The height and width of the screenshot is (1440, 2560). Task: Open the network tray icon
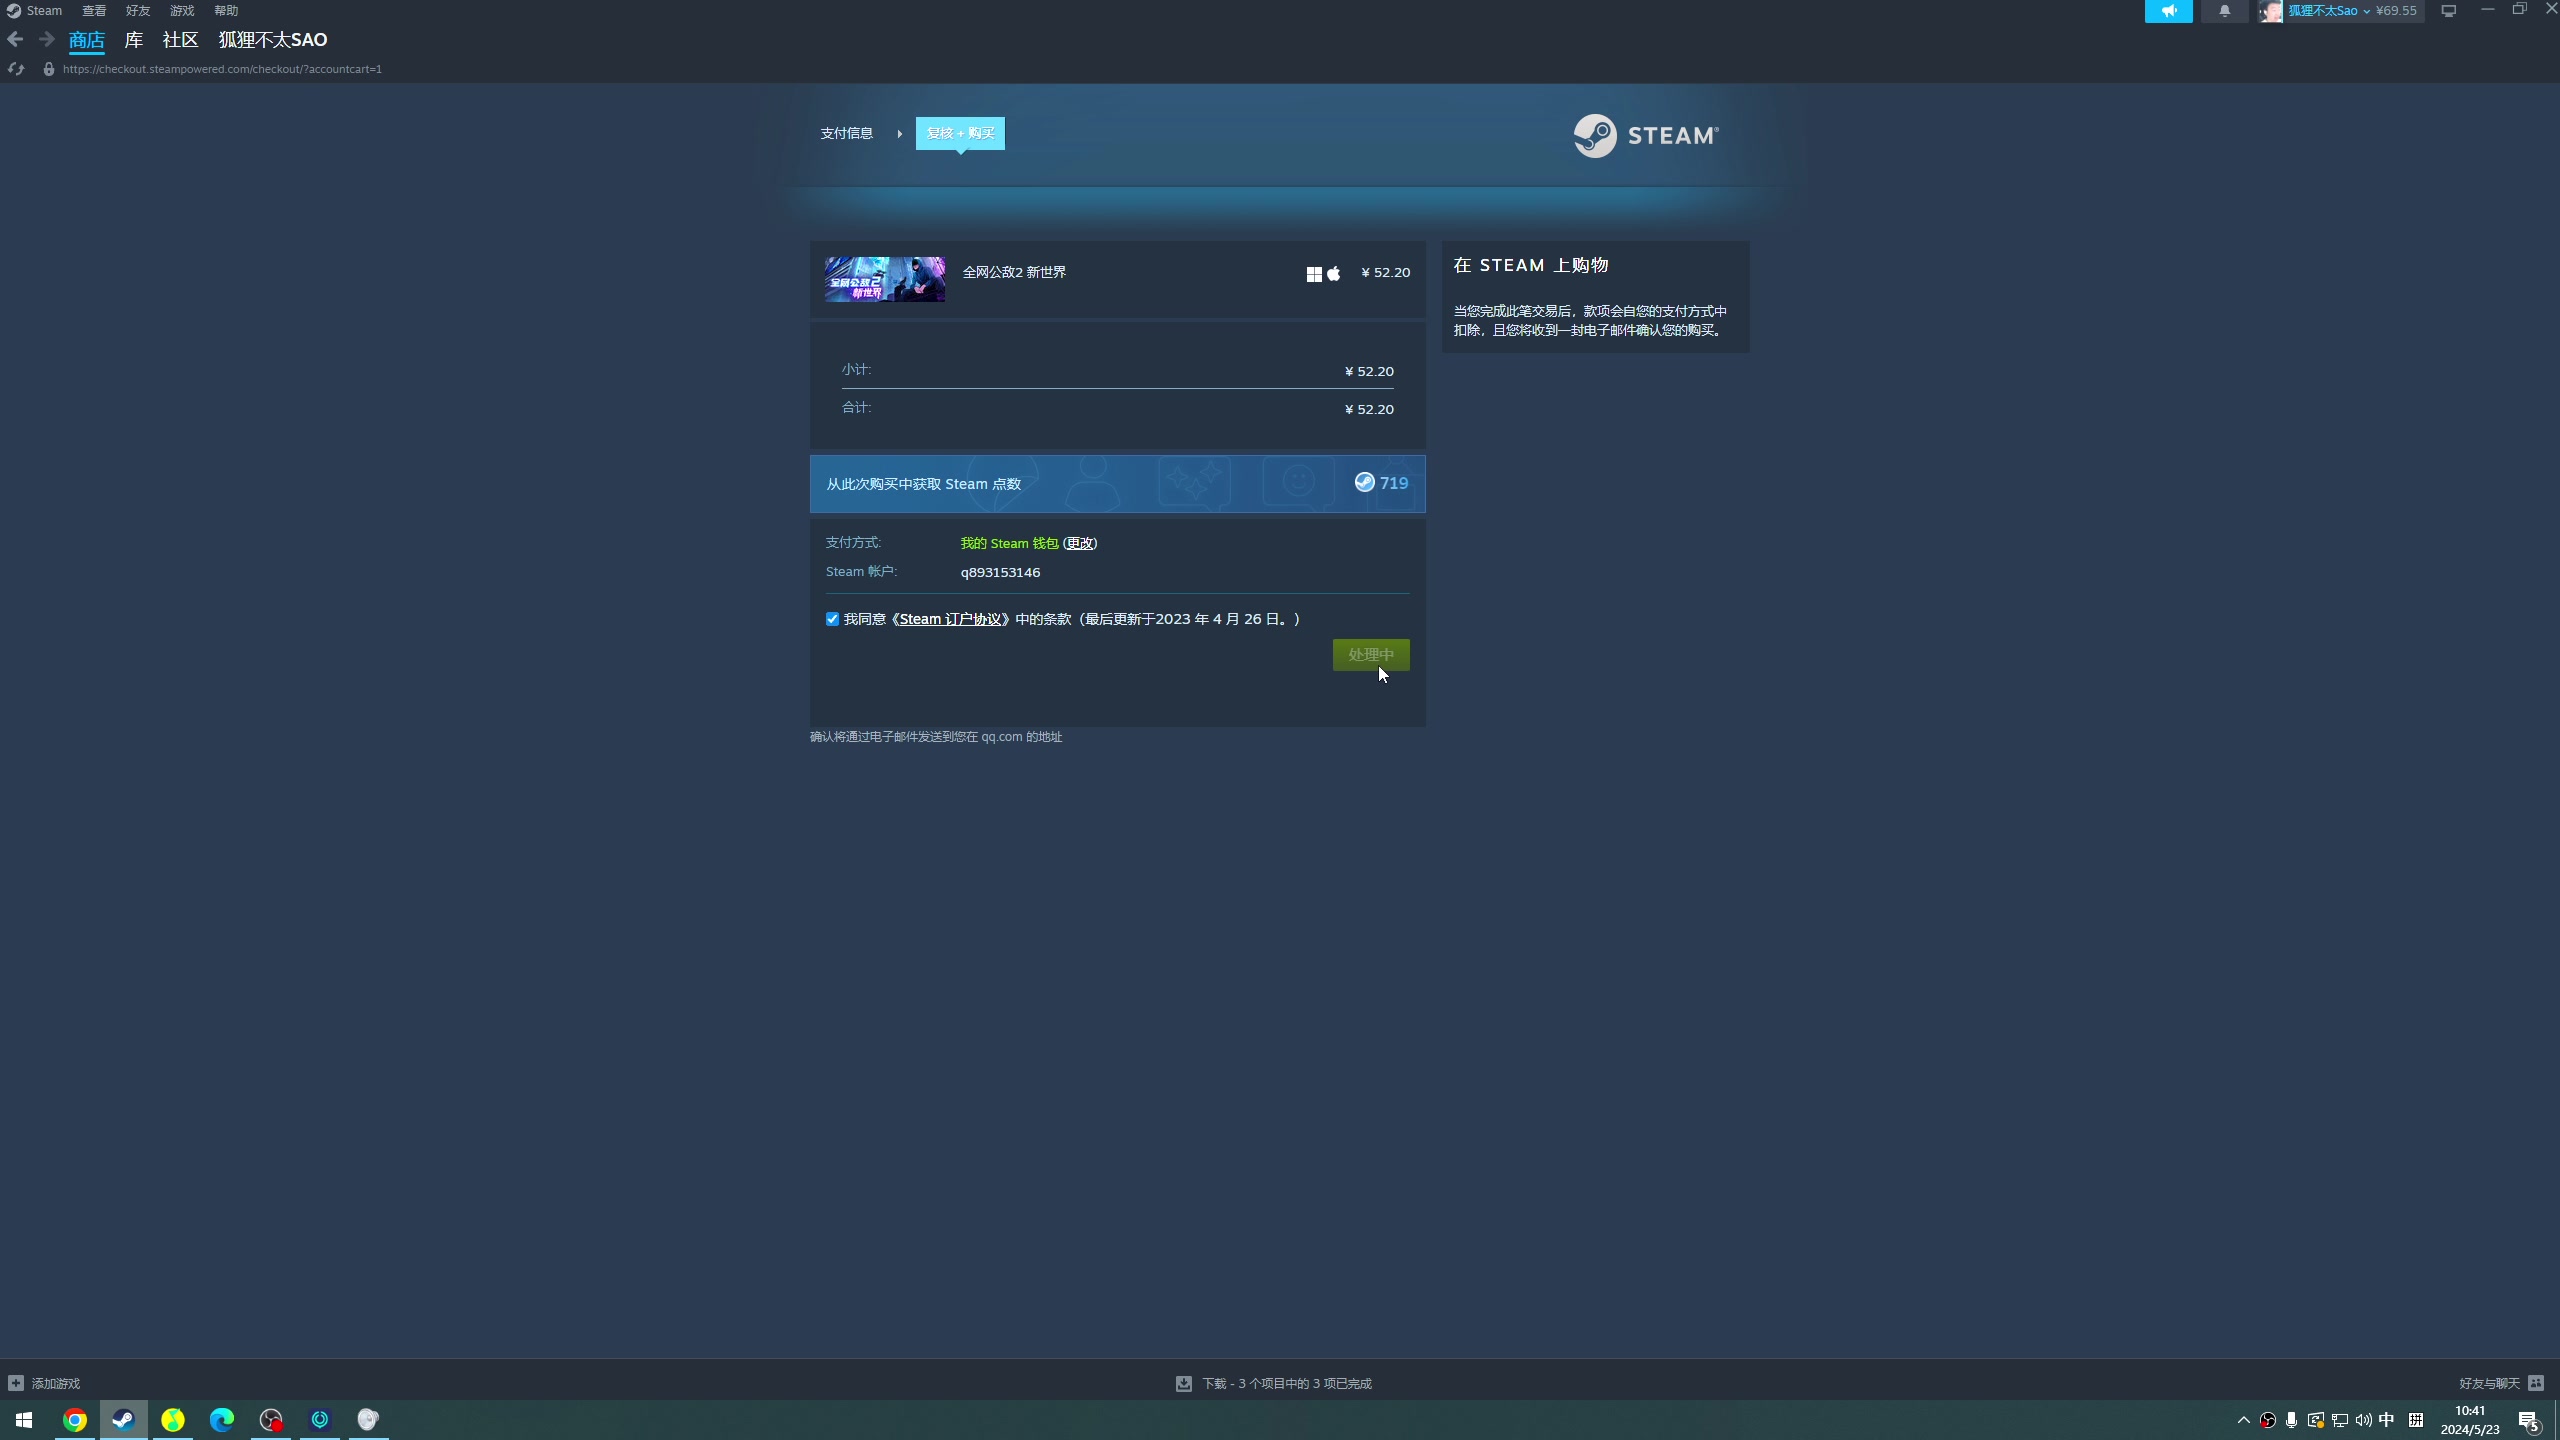point(2339,1420)
